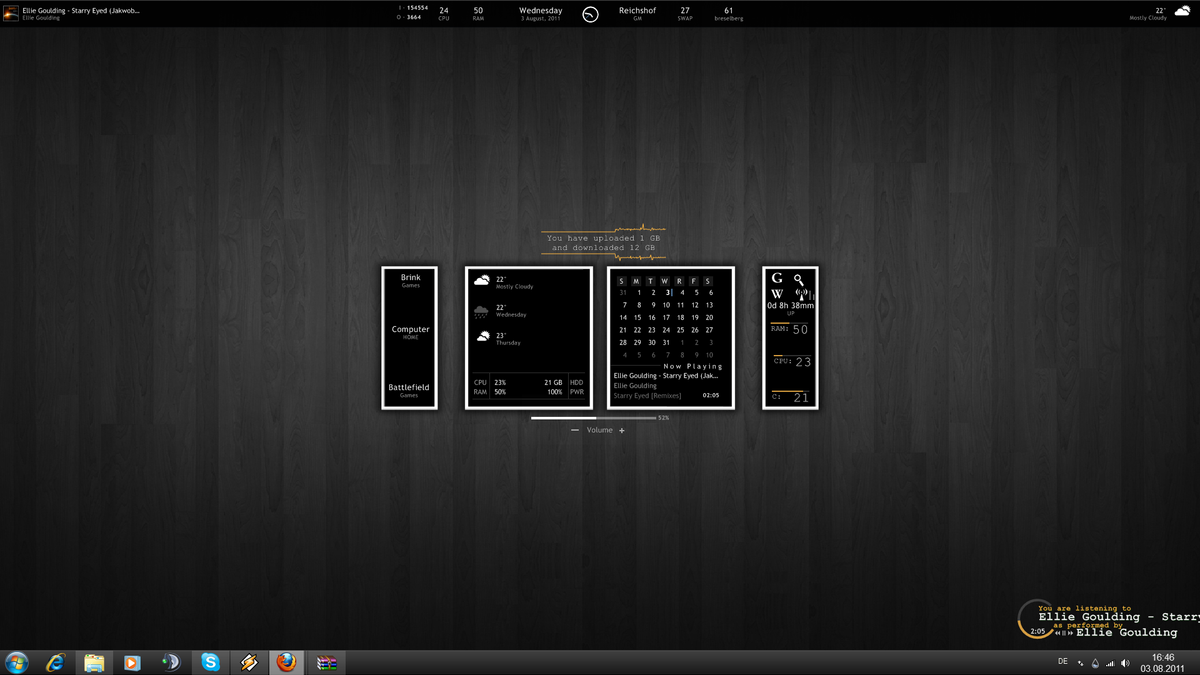Click the 21 GB HDD value
Screen dimensions: 1200x675
(553, 382)
